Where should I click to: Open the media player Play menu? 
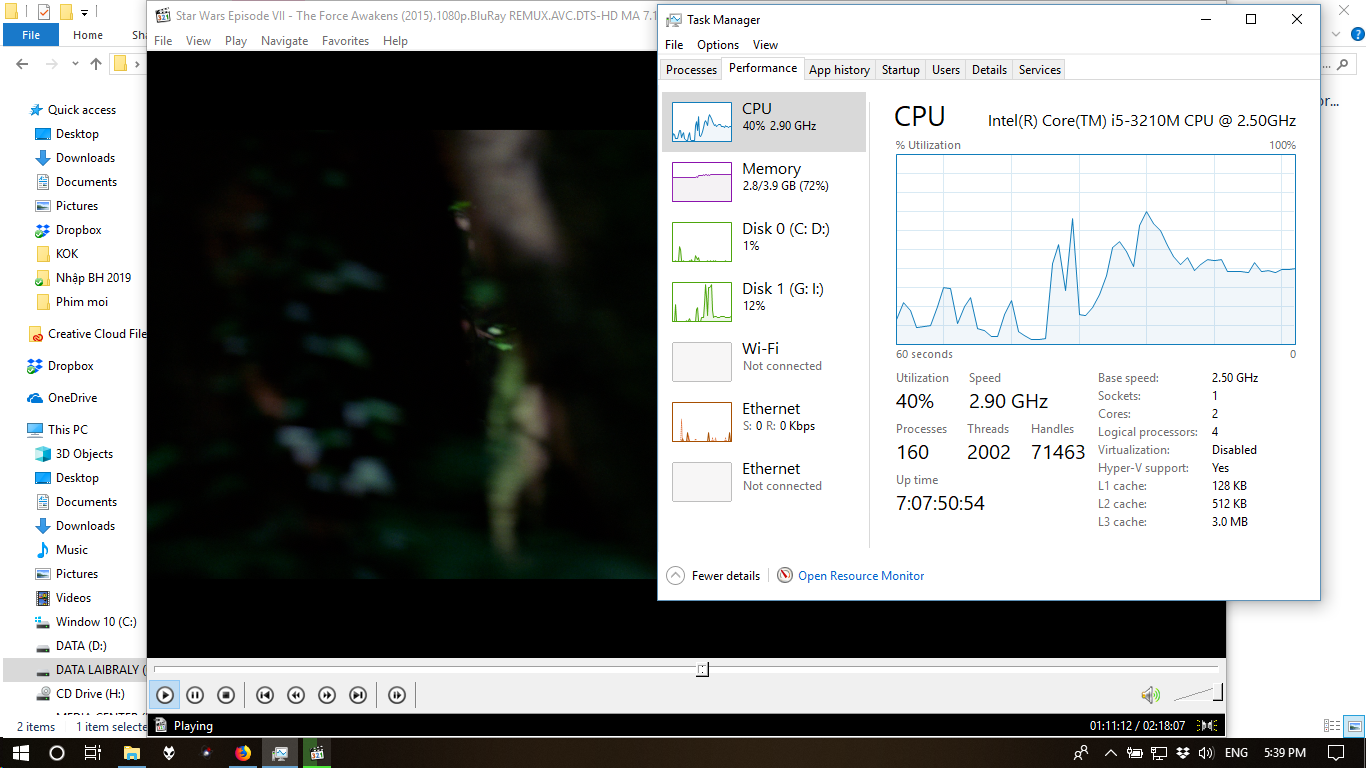pyautogui.click(x=236, y=41)
